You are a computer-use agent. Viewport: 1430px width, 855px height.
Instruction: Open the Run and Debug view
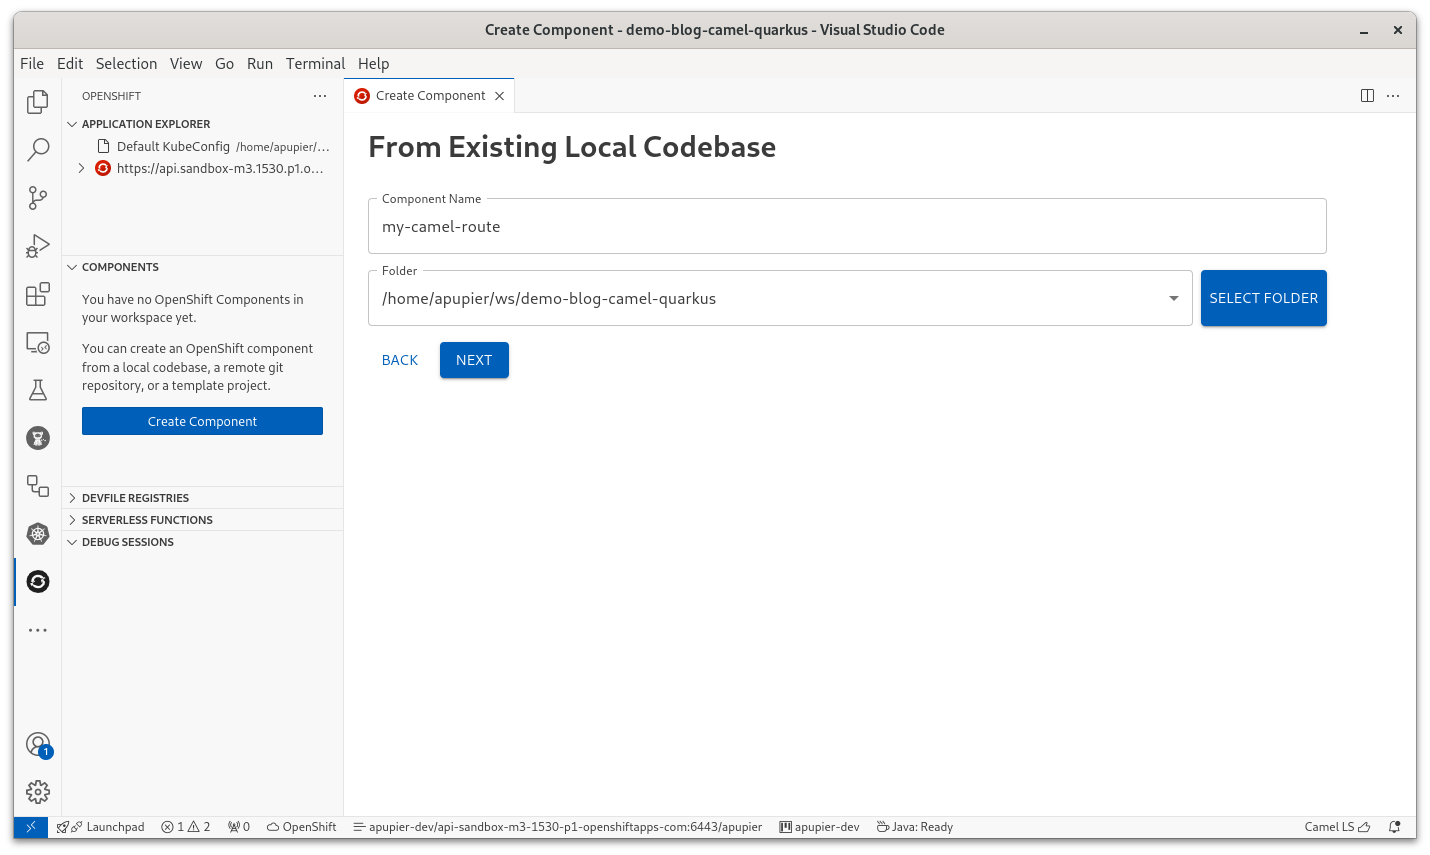click(x=37, y=245)
